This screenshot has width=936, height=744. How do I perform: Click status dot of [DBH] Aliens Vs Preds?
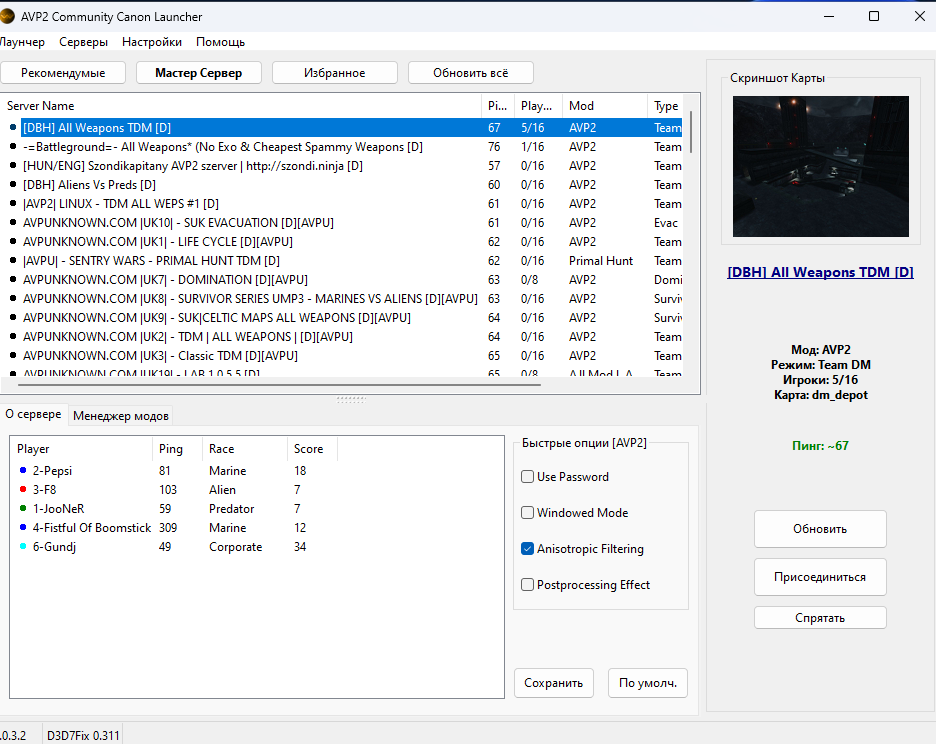13,185
